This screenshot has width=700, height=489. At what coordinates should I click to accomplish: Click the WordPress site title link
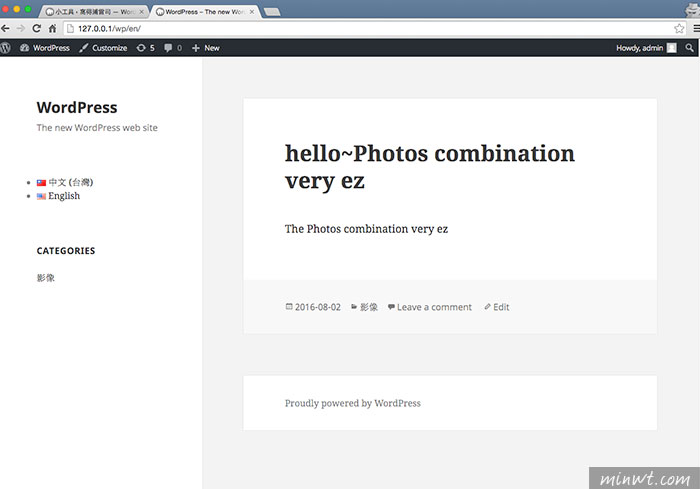click(x=77, y=108)
